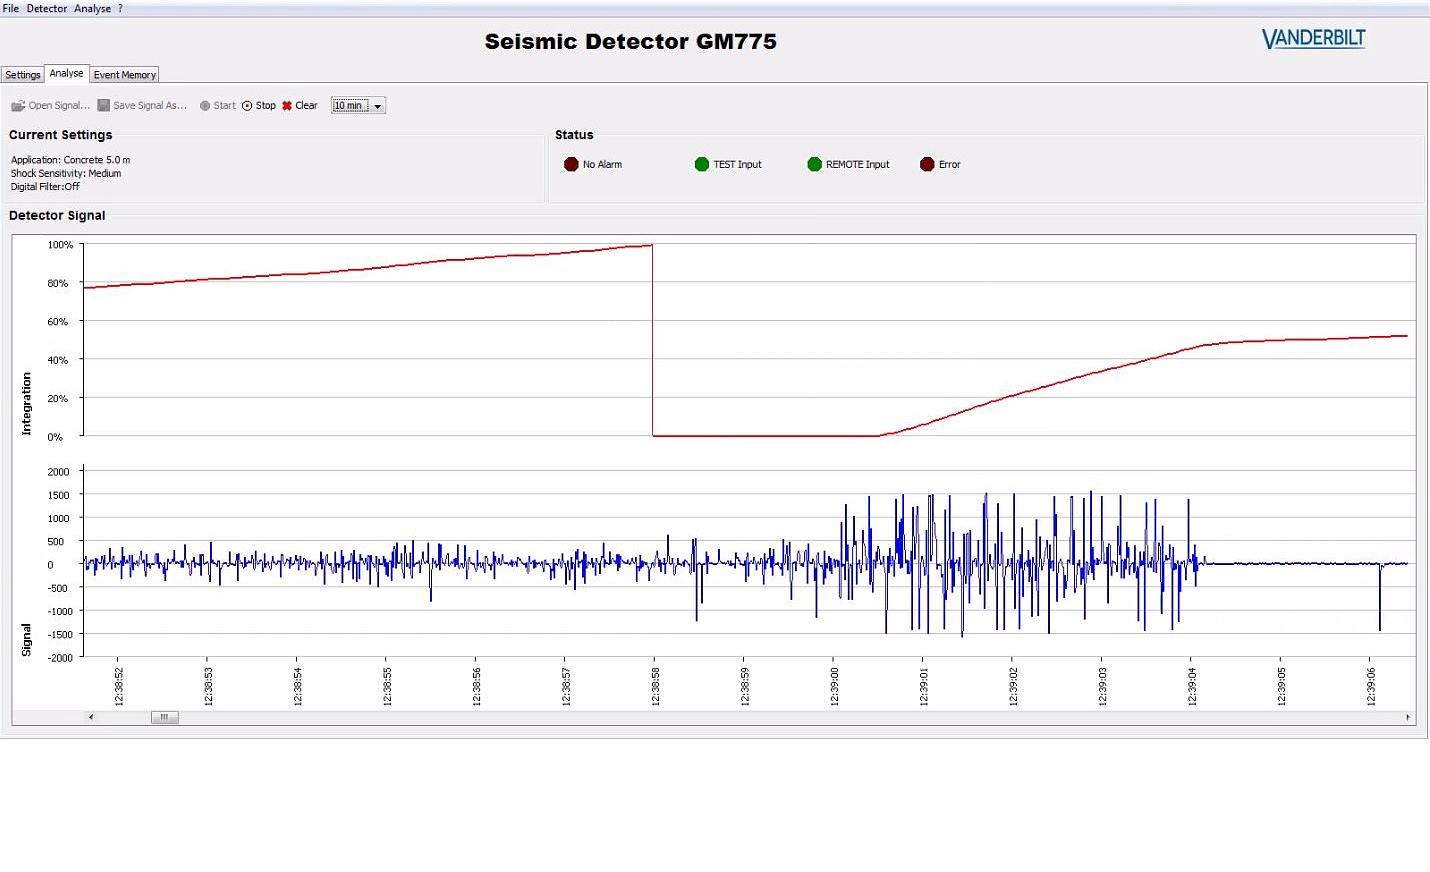1430x872 pixels.
Task: Click the REMOTE Input green indicator
Action: click(814, 164)
